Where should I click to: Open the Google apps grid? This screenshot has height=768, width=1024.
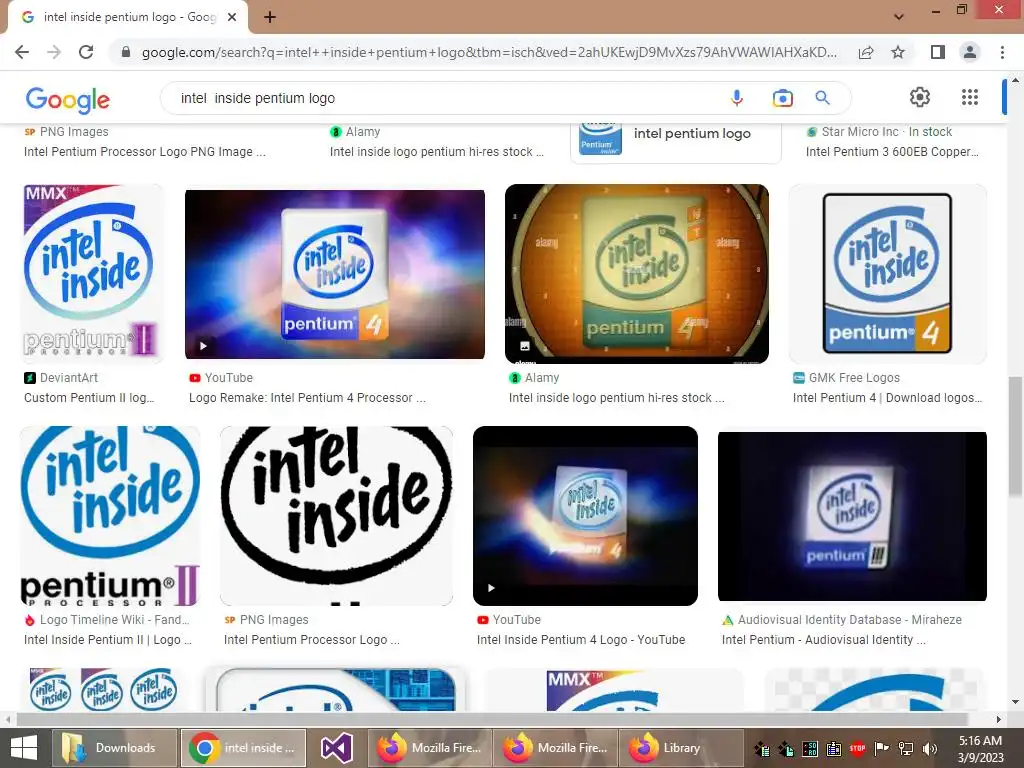pyautogui.click(x=970, y=97)
